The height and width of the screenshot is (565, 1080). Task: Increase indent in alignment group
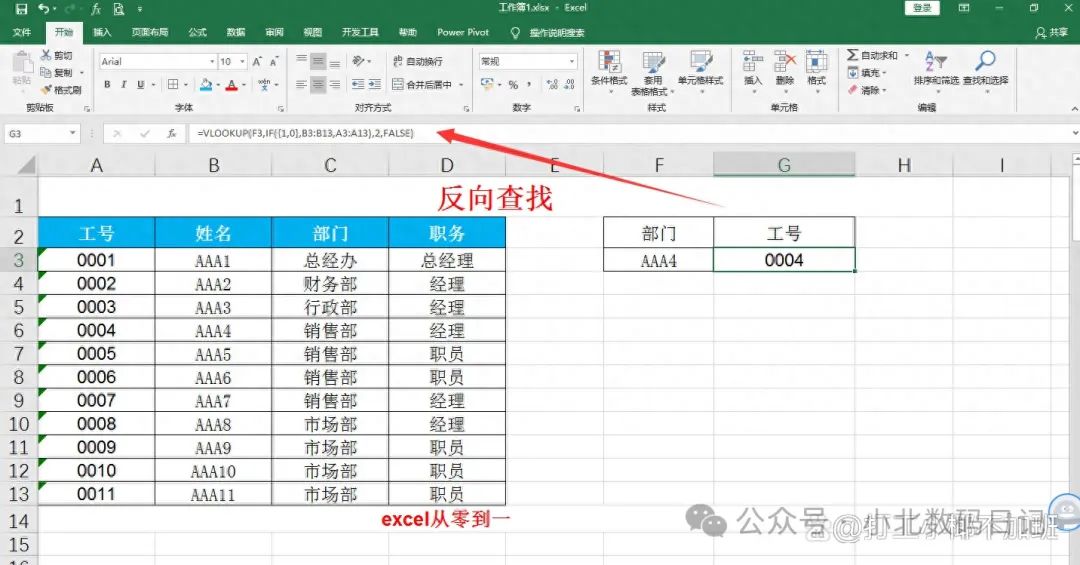[x=374, y=84]
